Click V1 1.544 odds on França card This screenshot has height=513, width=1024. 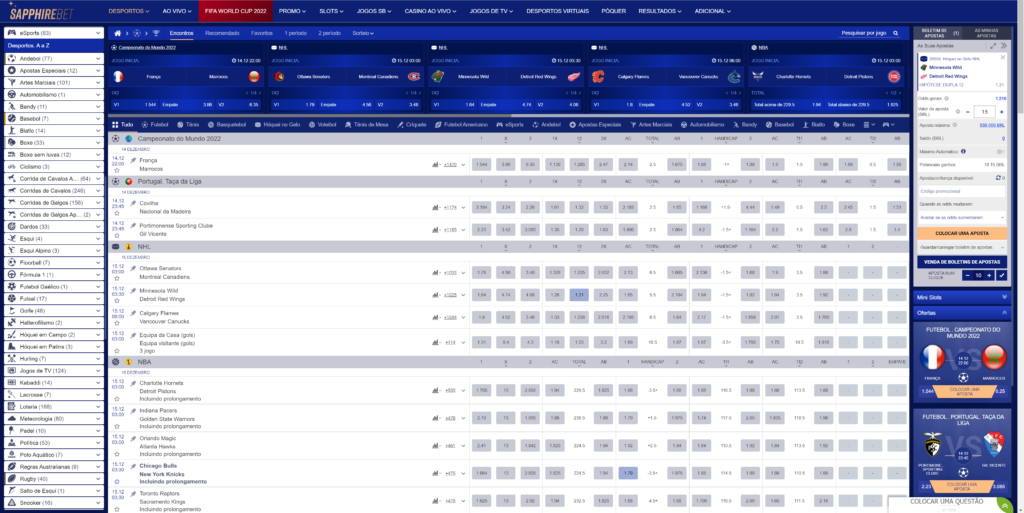[x=135, y=104]
